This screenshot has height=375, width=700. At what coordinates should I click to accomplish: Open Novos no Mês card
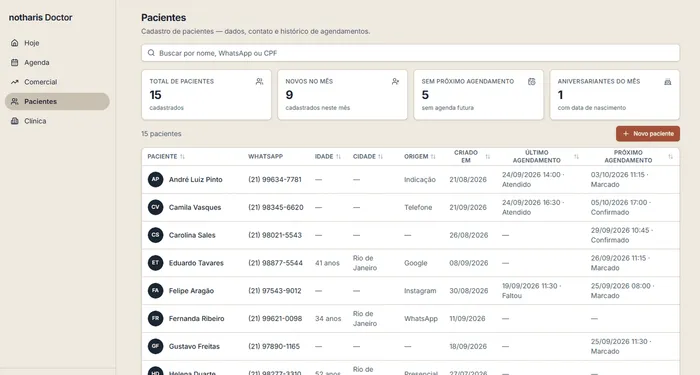pos(342,95)
